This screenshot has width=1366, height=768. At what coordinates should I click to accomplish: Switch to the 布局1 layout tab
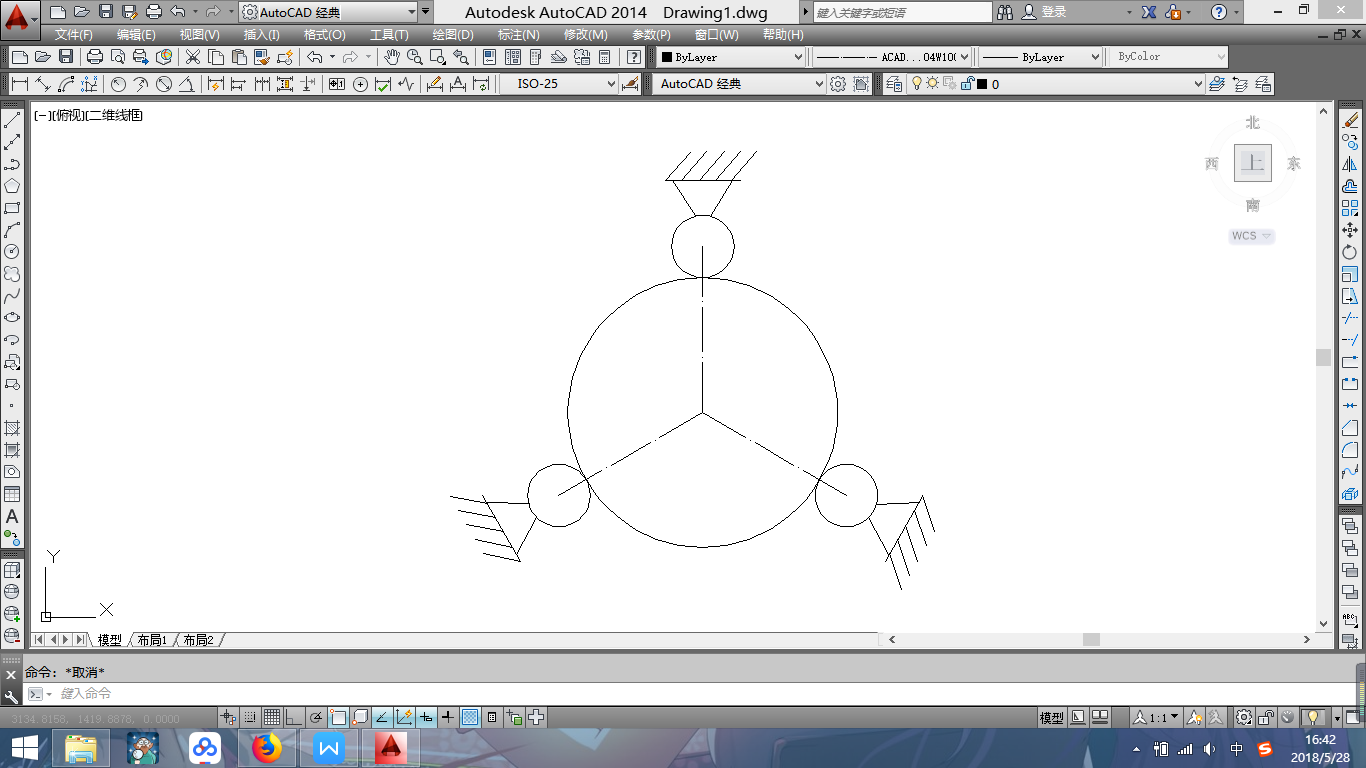(x=152, y=640)
